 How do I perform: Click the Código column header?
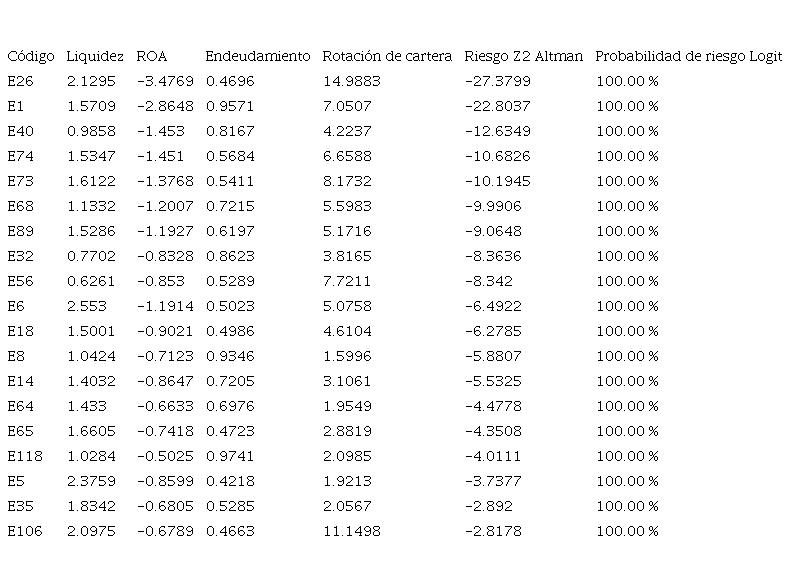click(x=30, y=56)
